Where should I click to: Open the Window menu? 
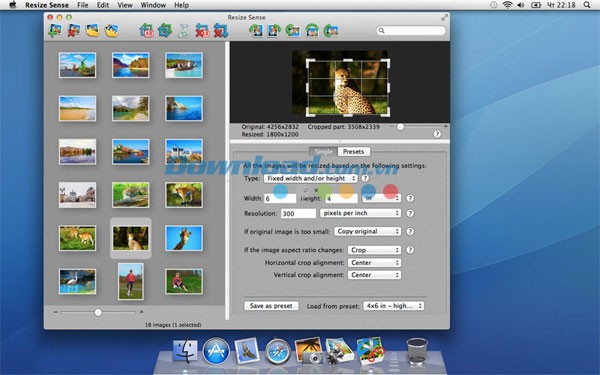click(x=153, y=5)
